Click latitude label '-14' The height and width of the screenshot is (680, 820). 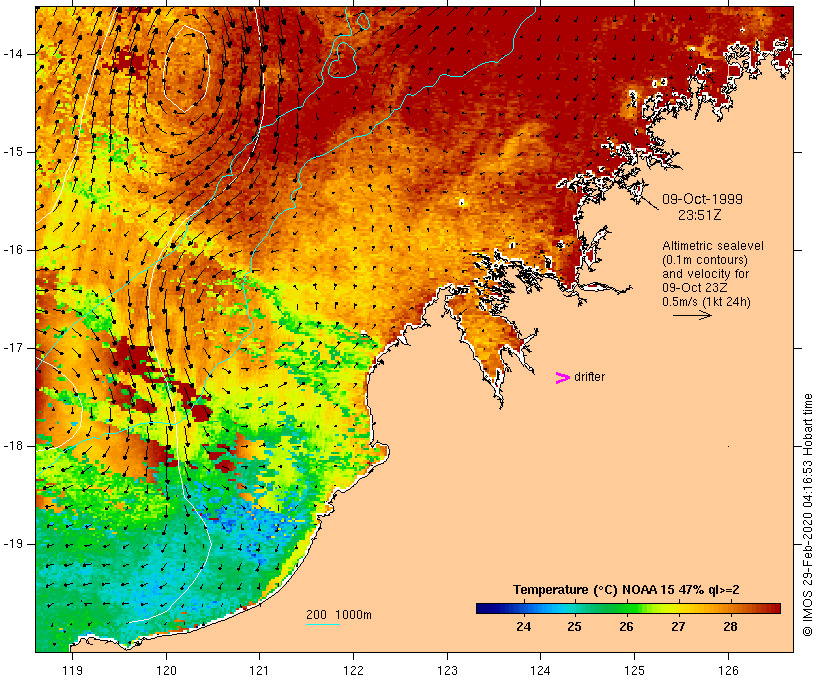tap(13, 54)
